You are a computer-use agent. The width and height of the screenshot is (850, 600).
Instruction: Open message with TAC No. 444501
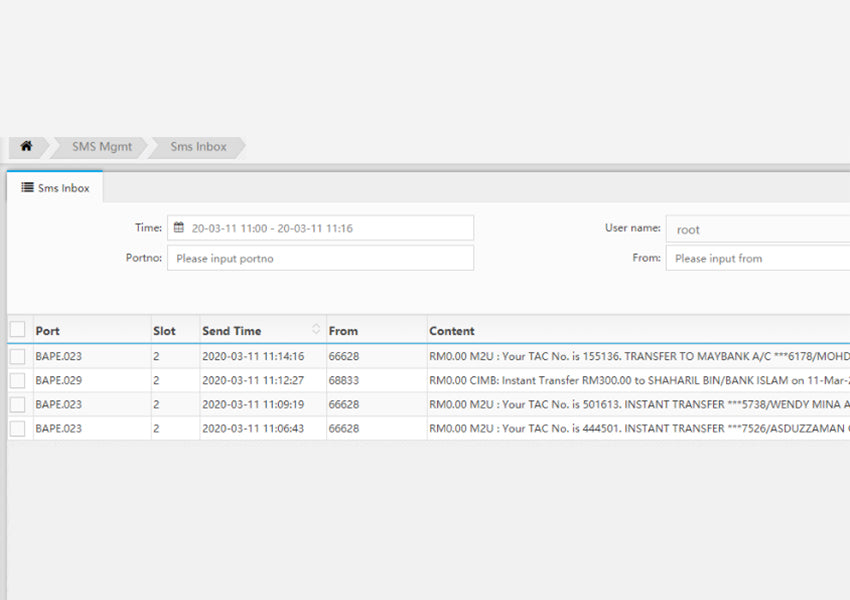click(x=640, y=429)
